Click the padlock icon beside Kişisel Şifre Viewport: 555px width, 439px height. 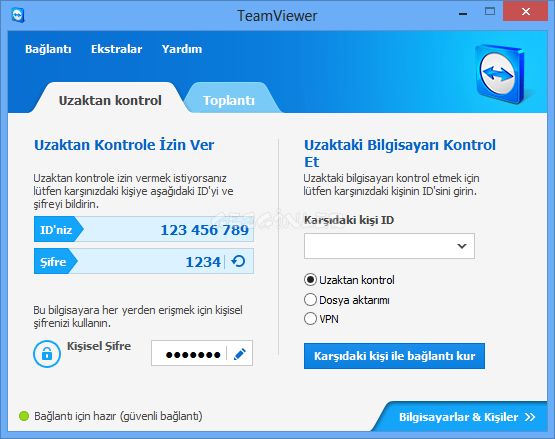point(47,354)
